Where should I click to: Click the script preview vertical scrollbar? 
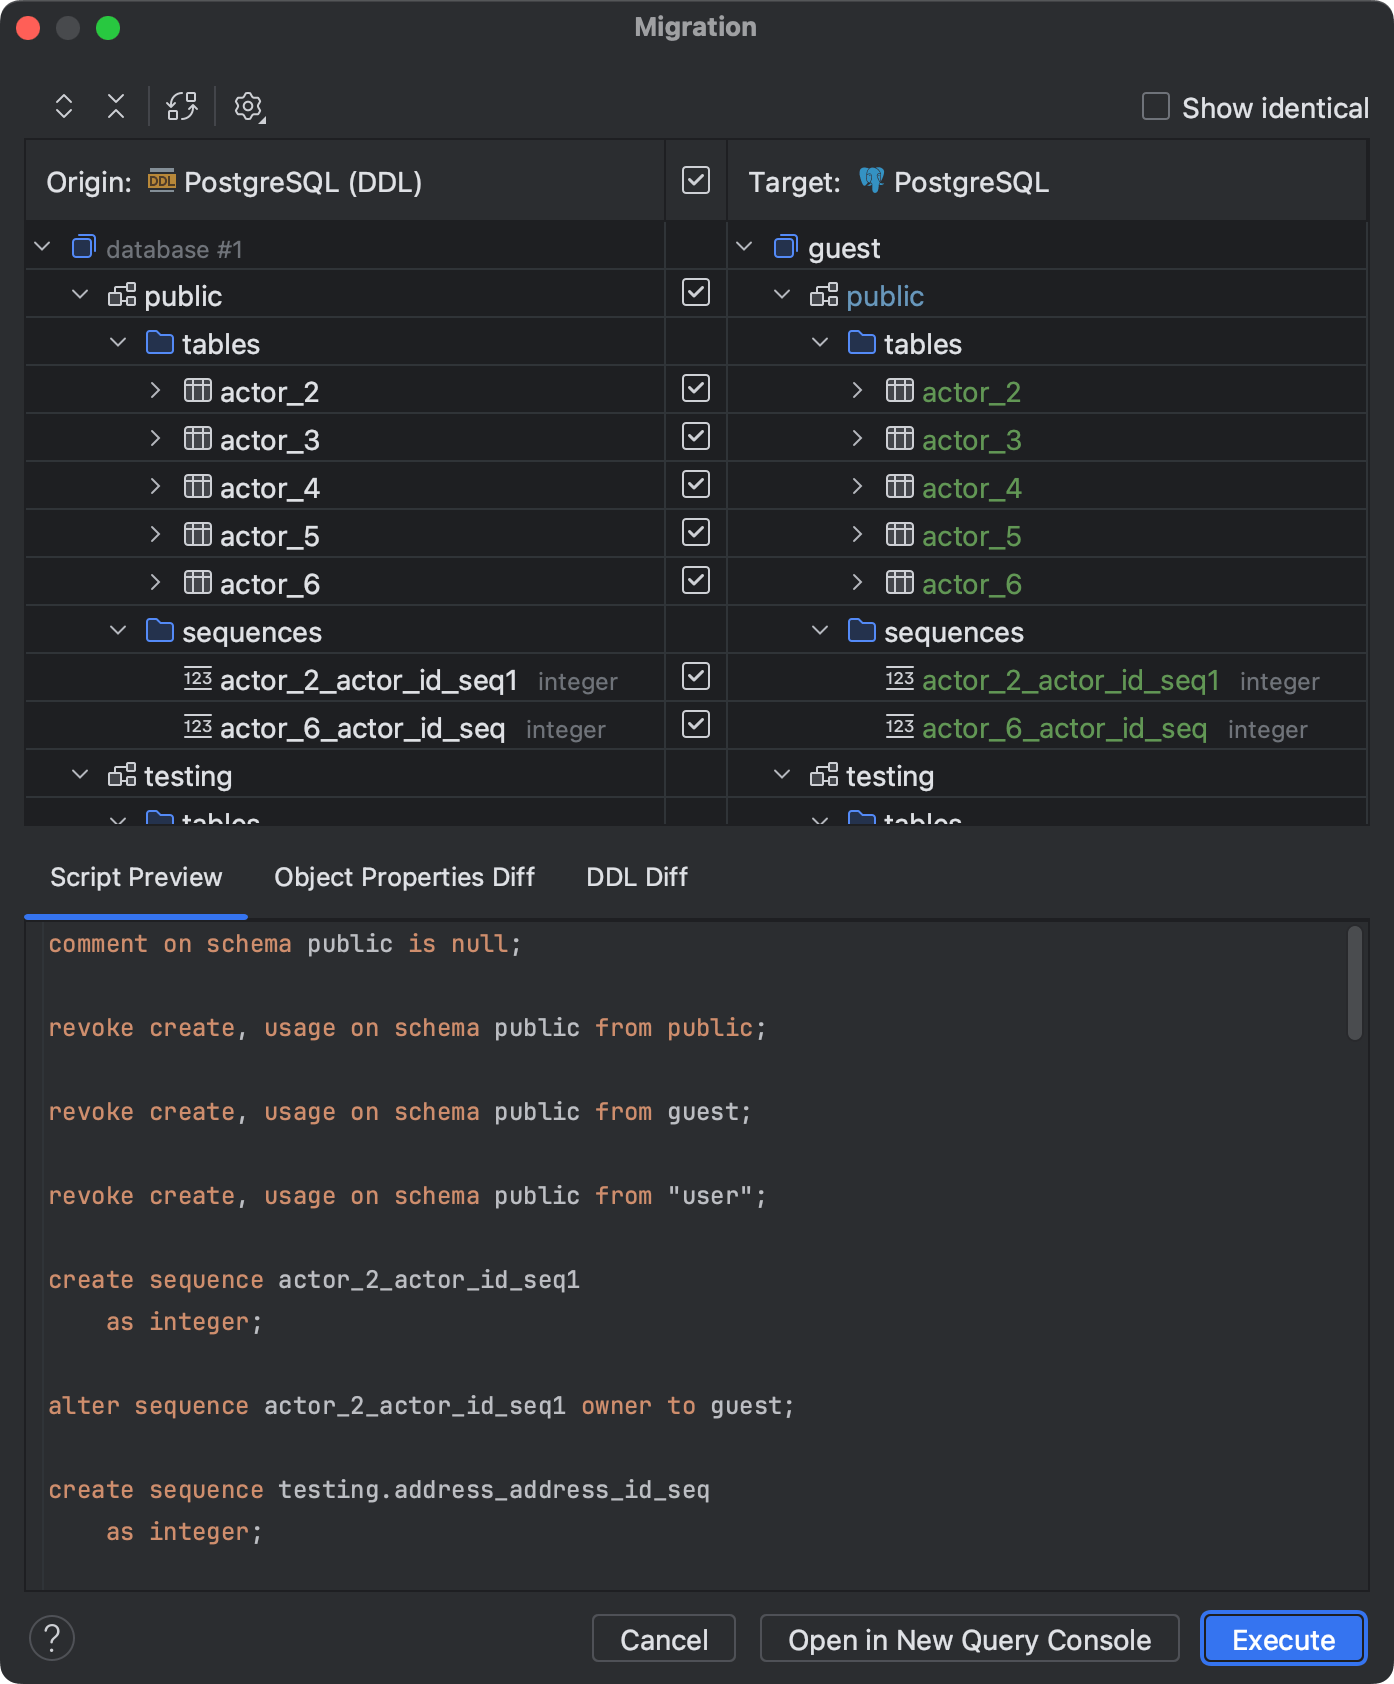click(x=1355, y=984)
